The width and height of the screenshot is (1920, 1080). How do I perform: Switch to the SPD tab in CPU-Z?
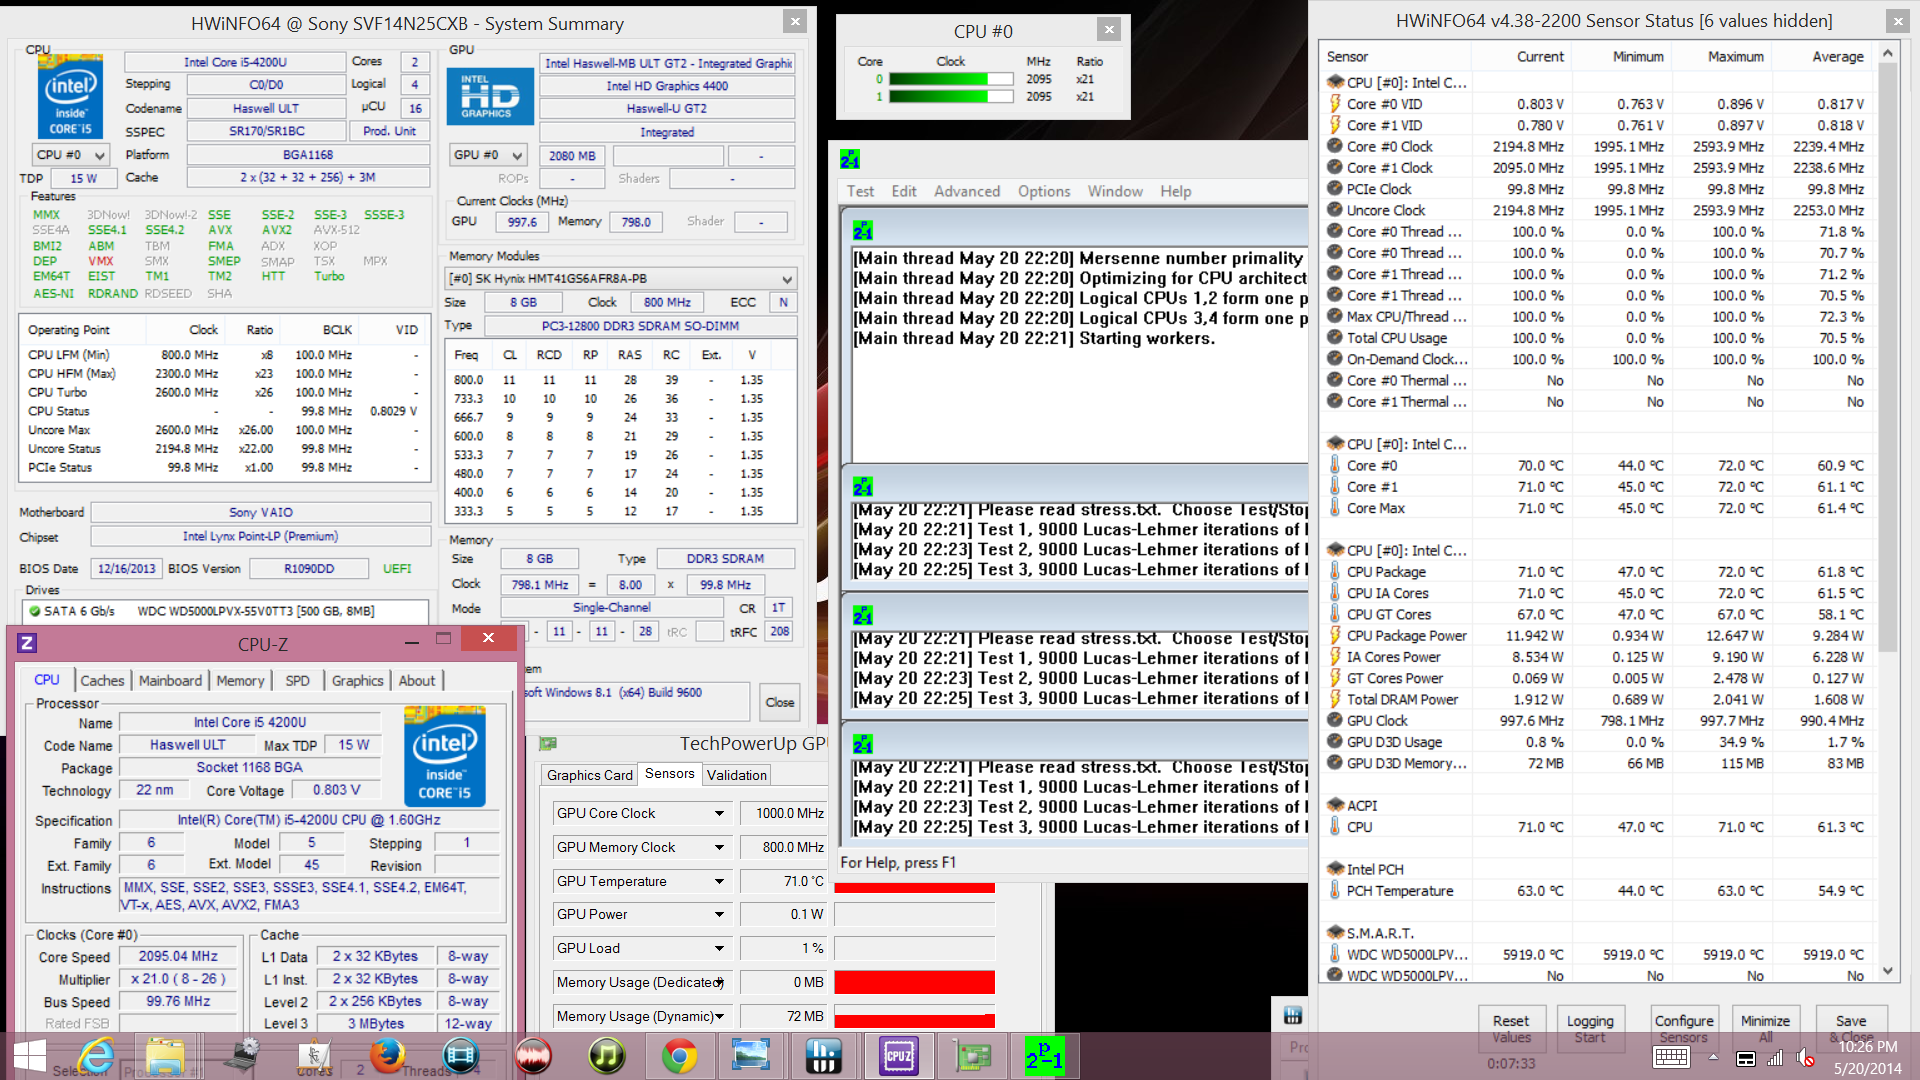click(x=297, y=681)
